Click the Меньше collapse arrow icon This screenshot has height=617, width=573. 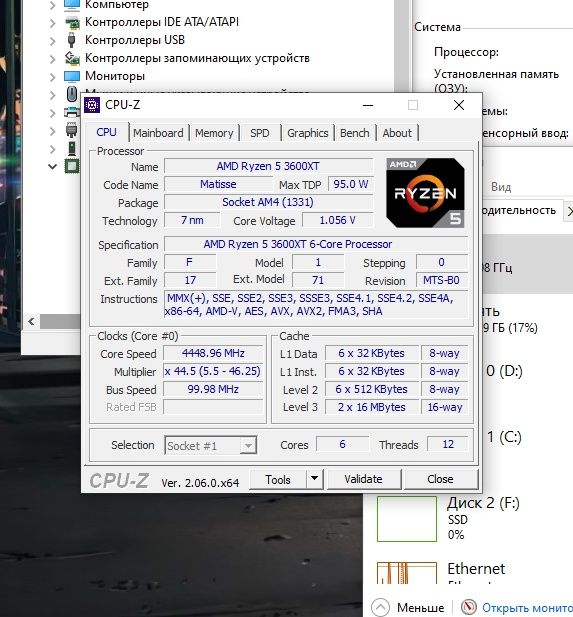pos(380,608)
